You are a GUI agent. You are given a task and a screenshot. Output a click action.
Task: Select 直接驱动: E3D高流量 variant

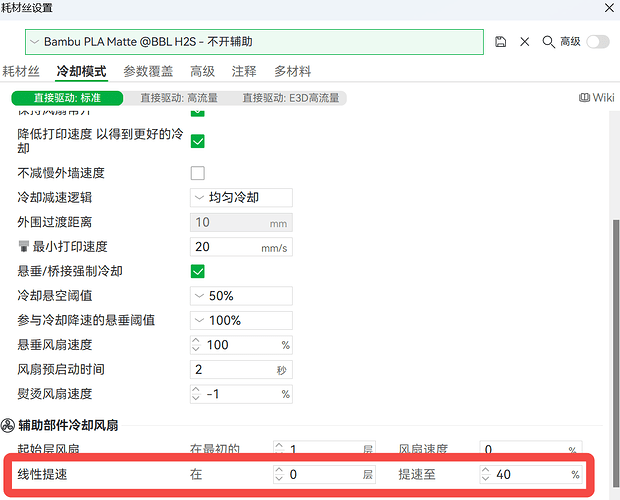click(291, 98)
